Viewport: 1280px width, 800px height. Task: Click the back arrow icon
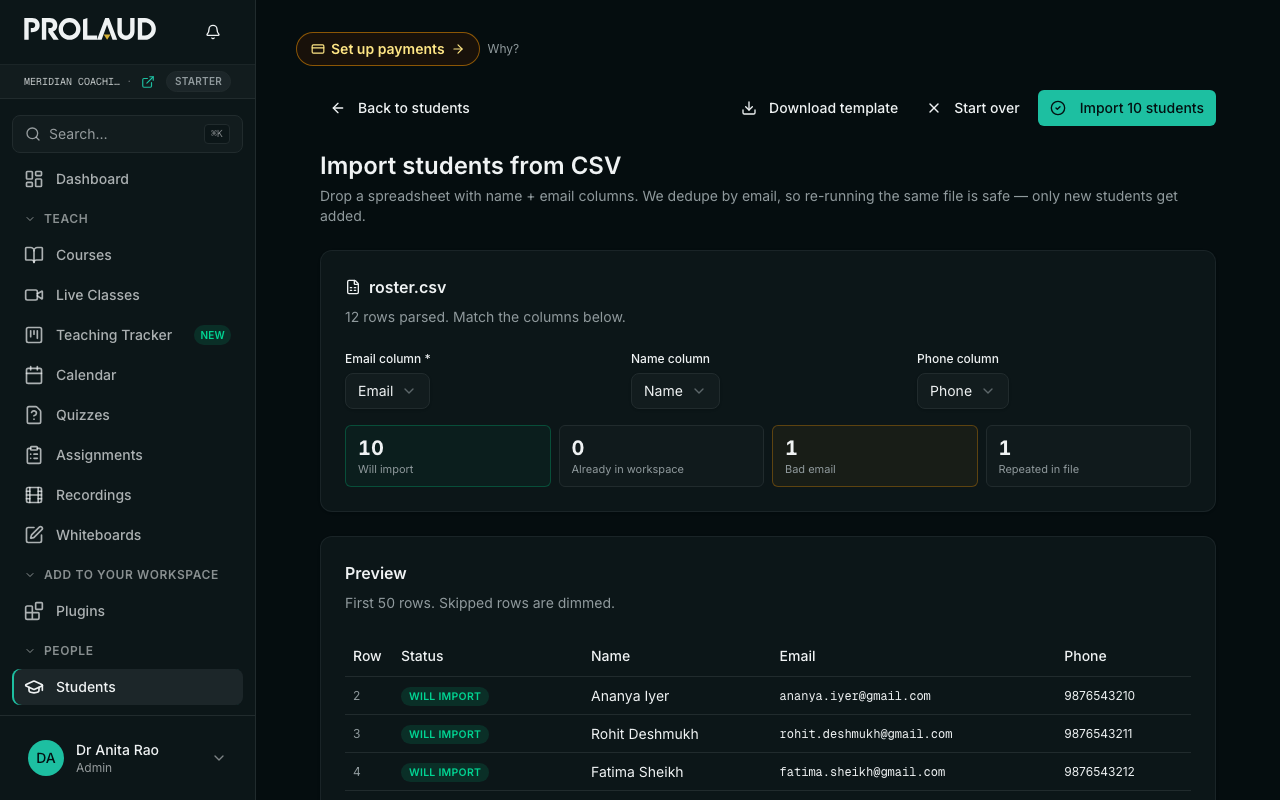[x=338, y=108]
